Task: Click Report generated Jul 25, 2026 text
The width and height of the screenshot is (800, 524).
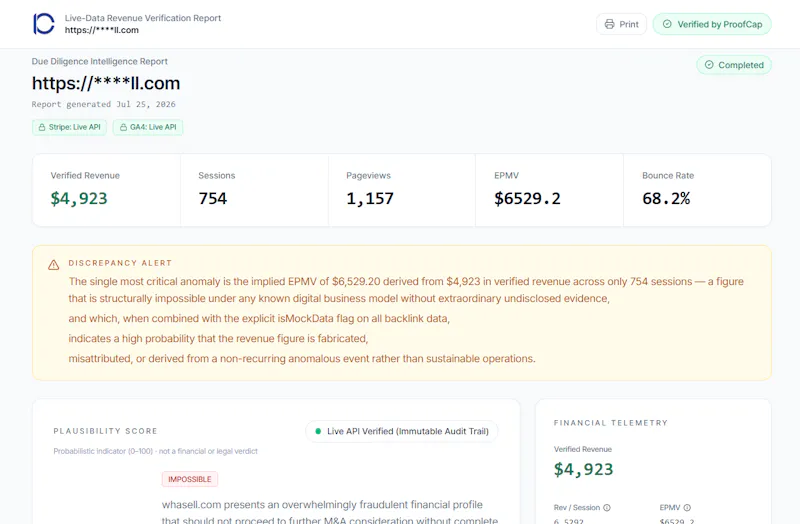Action: pyautogui.click(x=104, y=104)
